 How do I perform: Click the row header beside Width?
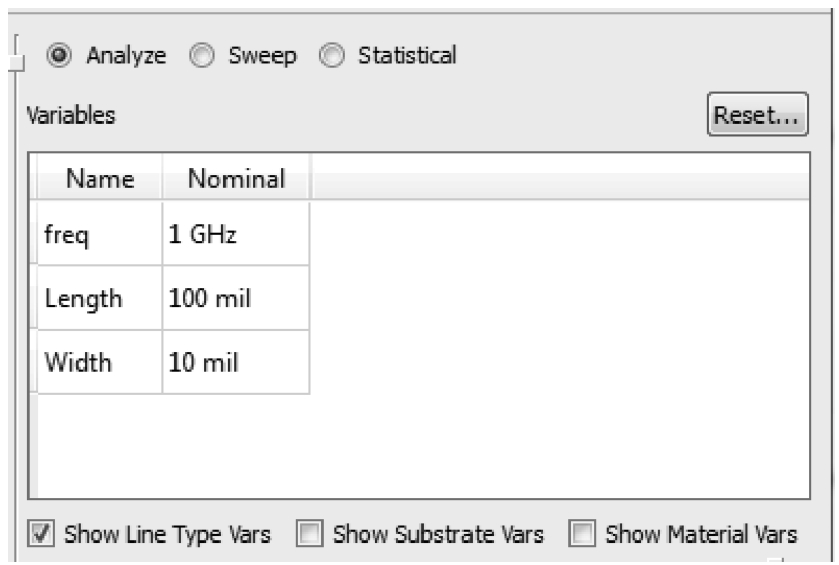click(33, 362)
